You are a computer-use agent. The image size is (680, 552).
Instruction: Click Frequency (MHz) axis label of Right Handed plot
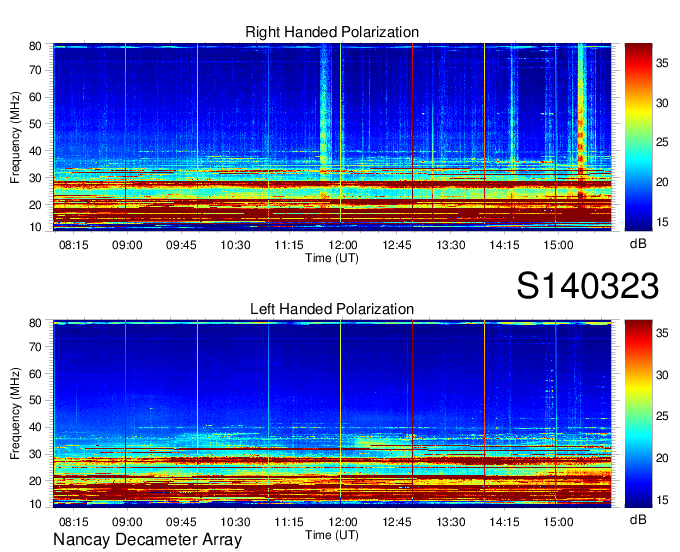point(15,137)
